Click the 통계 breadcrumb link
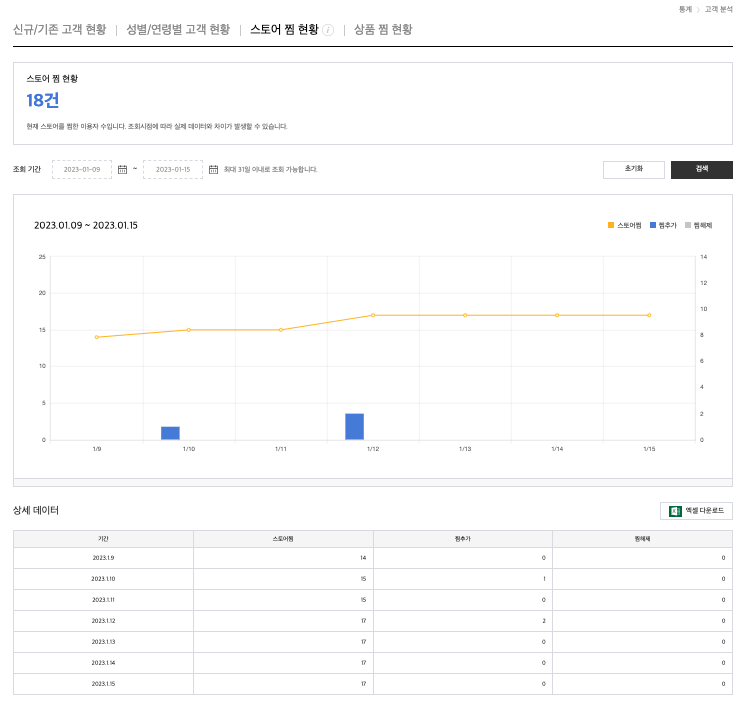742x709 pixels. tap(685, 8)
